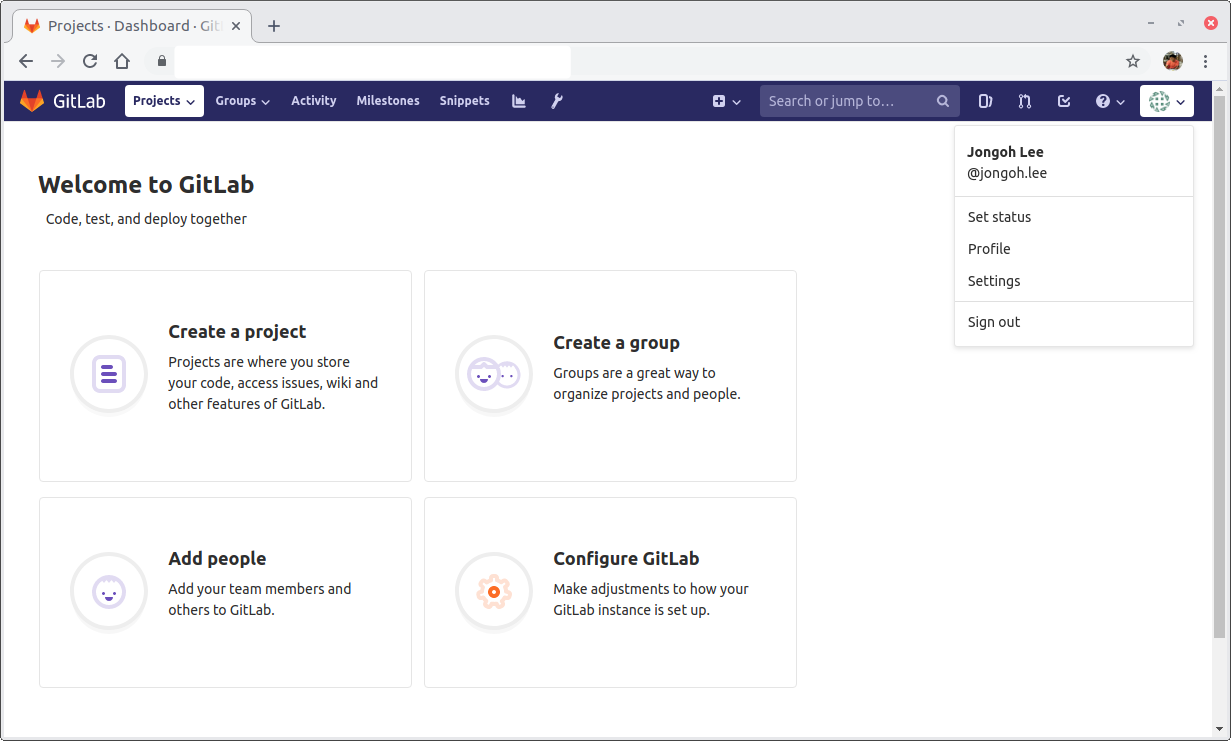The image size is (1231, 741).
Task: Click 'Code, test, and deploy together' text
Action: pyautogui.click(x=146, y=219)
